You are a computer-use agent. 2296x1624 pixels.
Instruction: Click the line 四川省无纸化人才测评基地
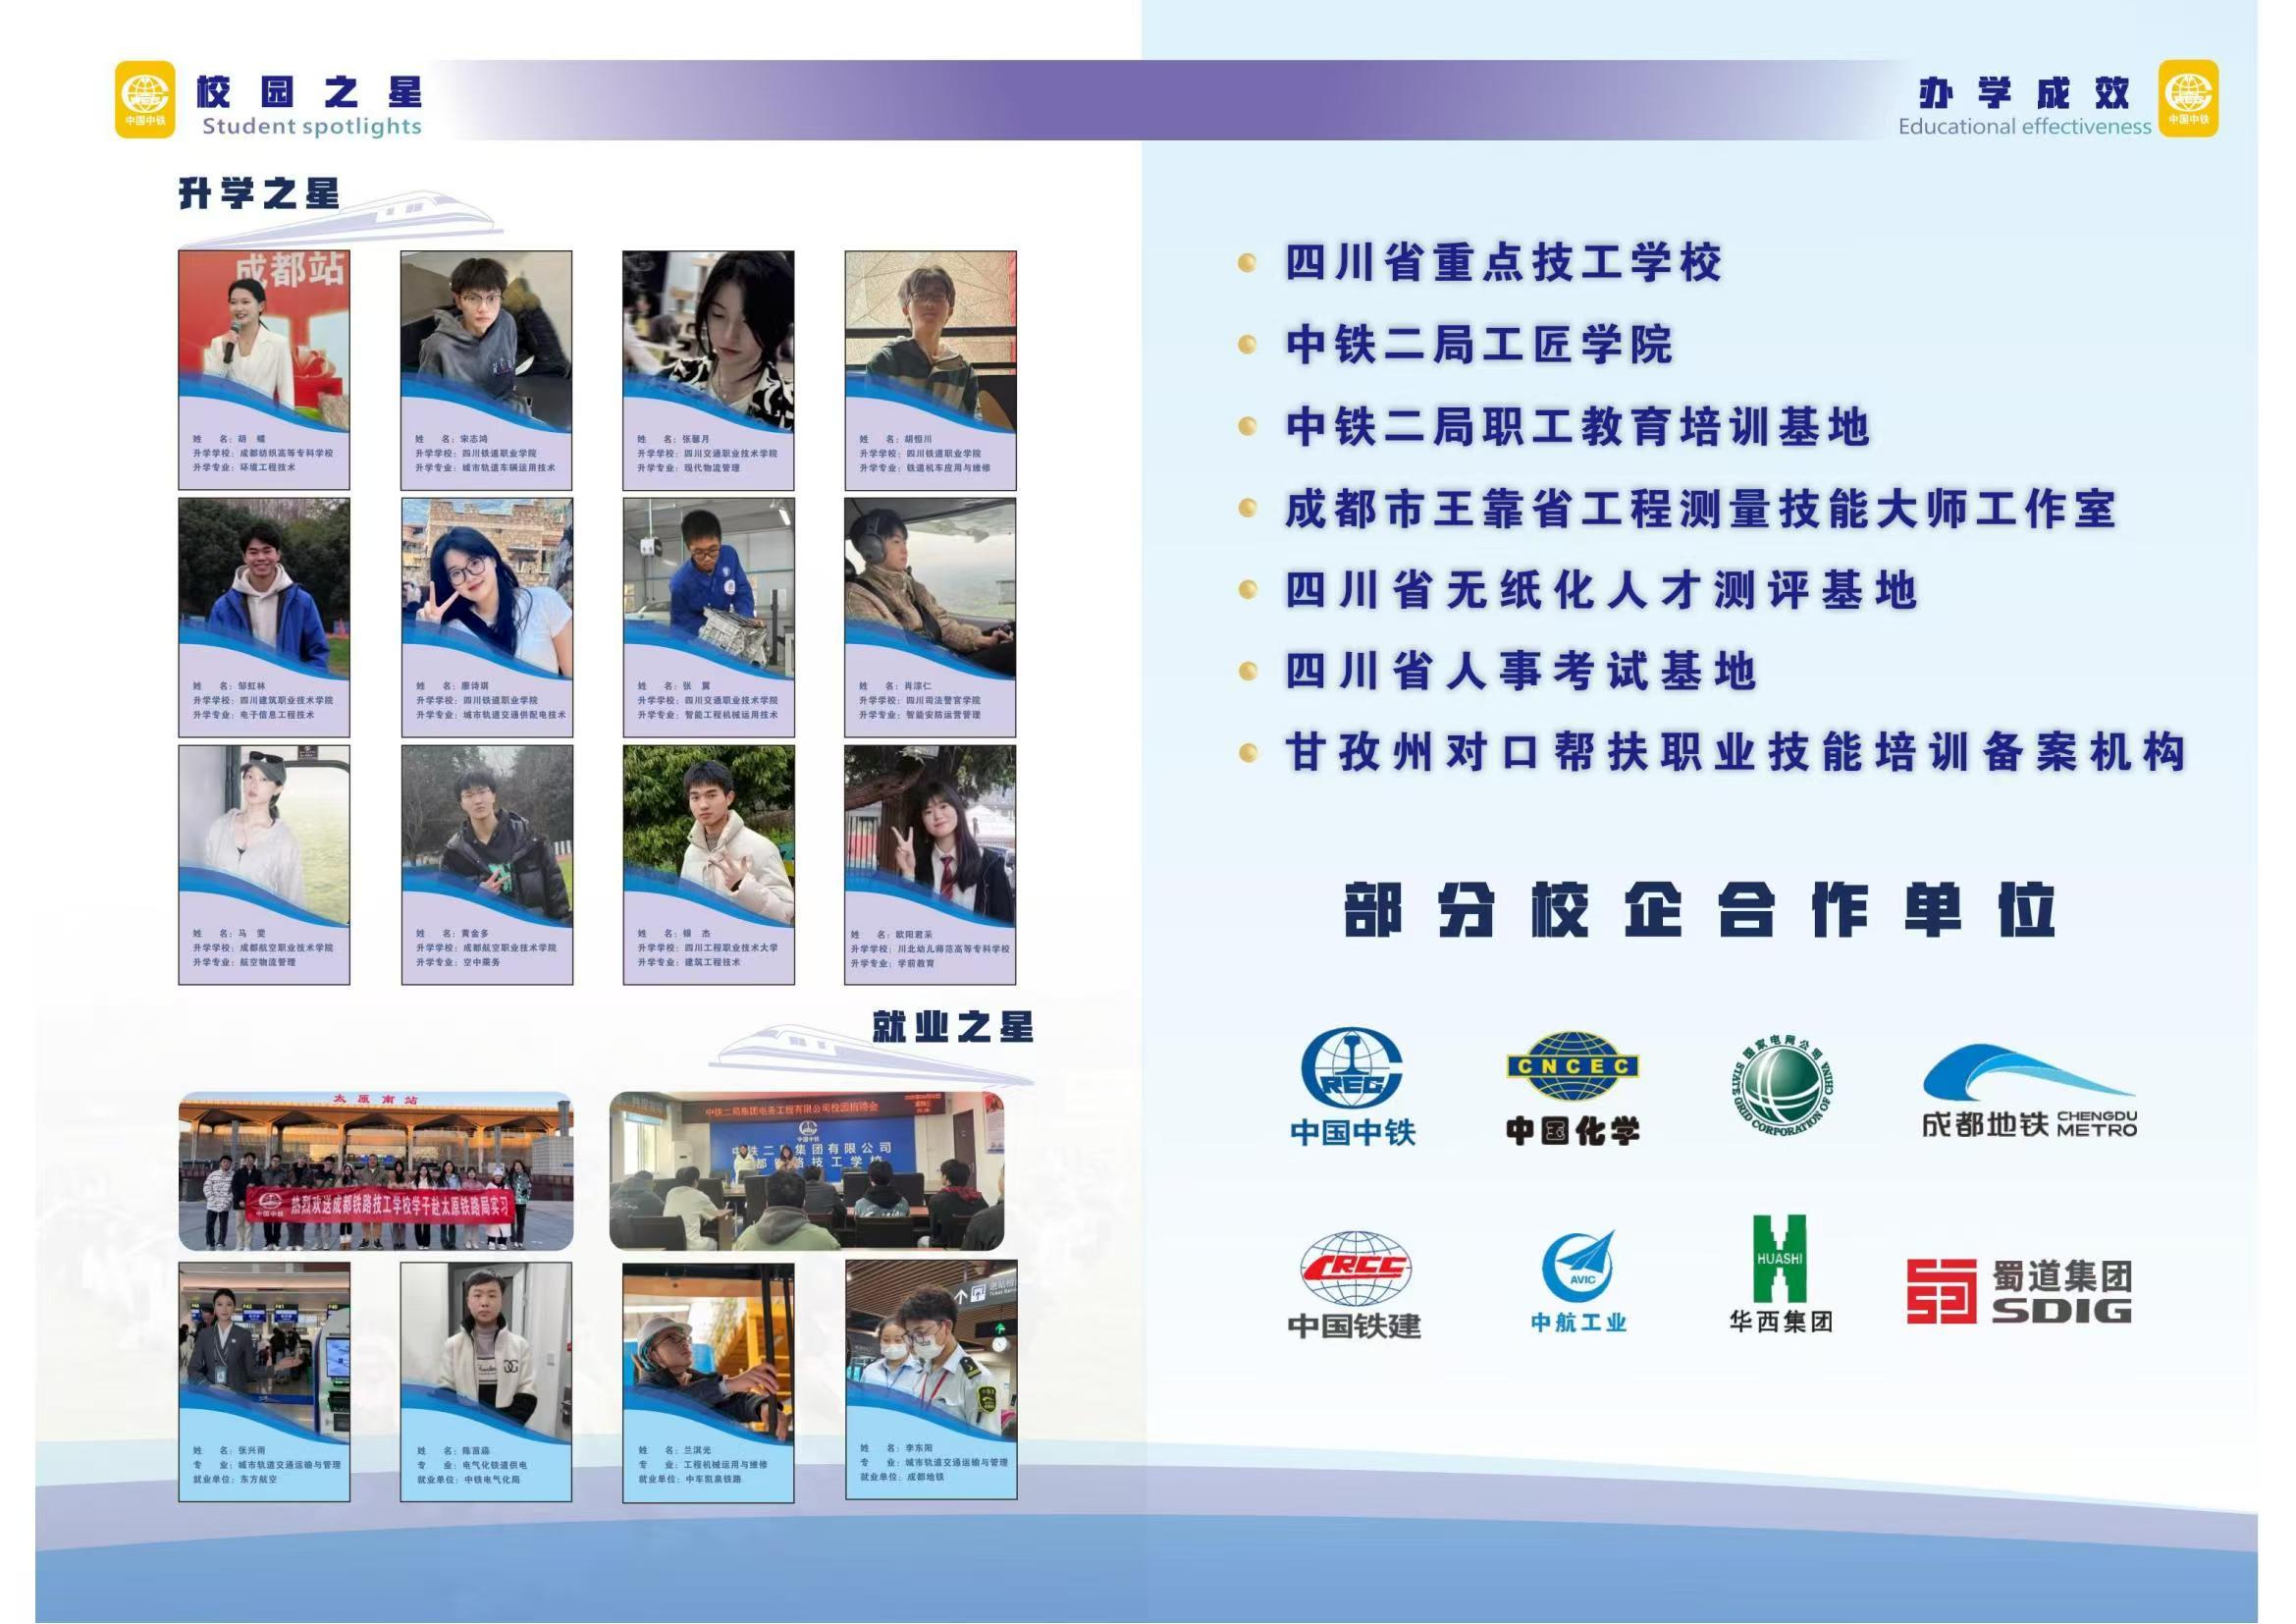[x=1600, y=590]
